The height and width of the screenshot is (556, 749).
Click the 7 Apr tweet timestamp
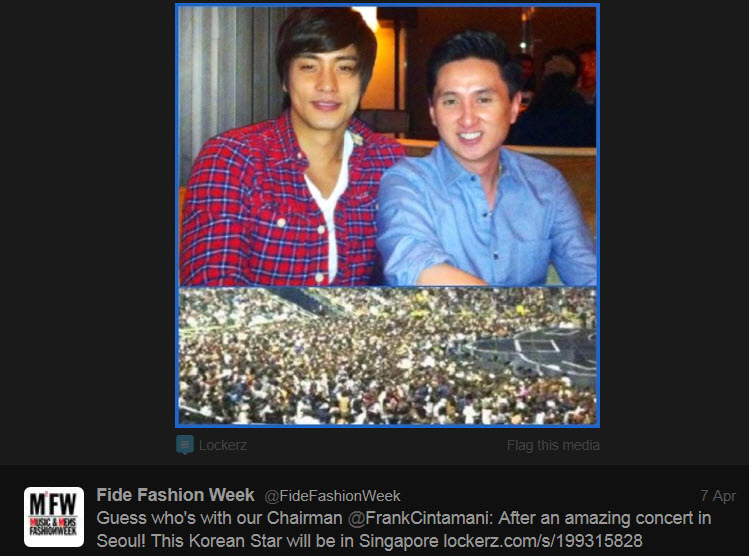pyautogui.click(x=718, y=496)
